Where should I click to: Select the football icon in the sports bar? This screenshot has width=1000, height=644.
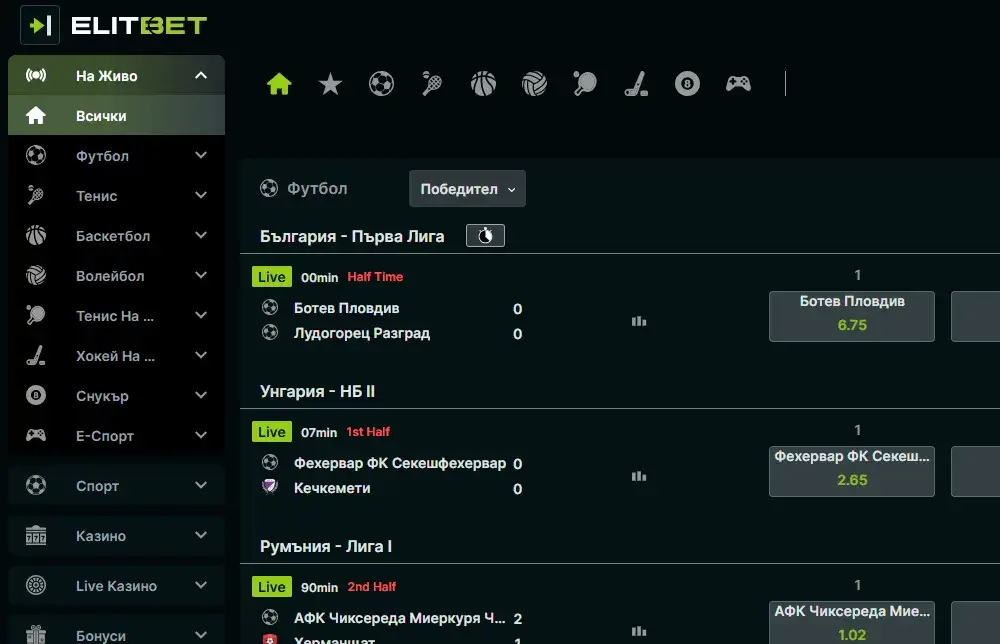coord(380,84)
